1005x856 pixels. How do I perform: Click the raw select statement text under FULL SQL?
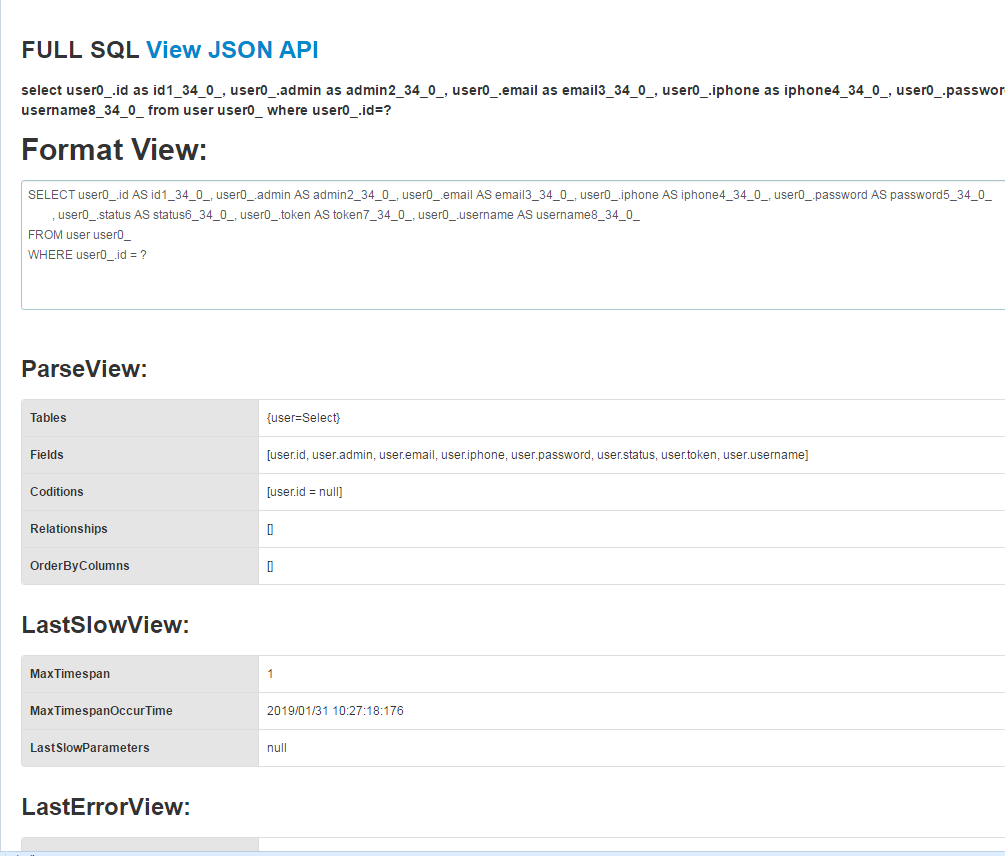pyautogui.click(x=513, y=101)
